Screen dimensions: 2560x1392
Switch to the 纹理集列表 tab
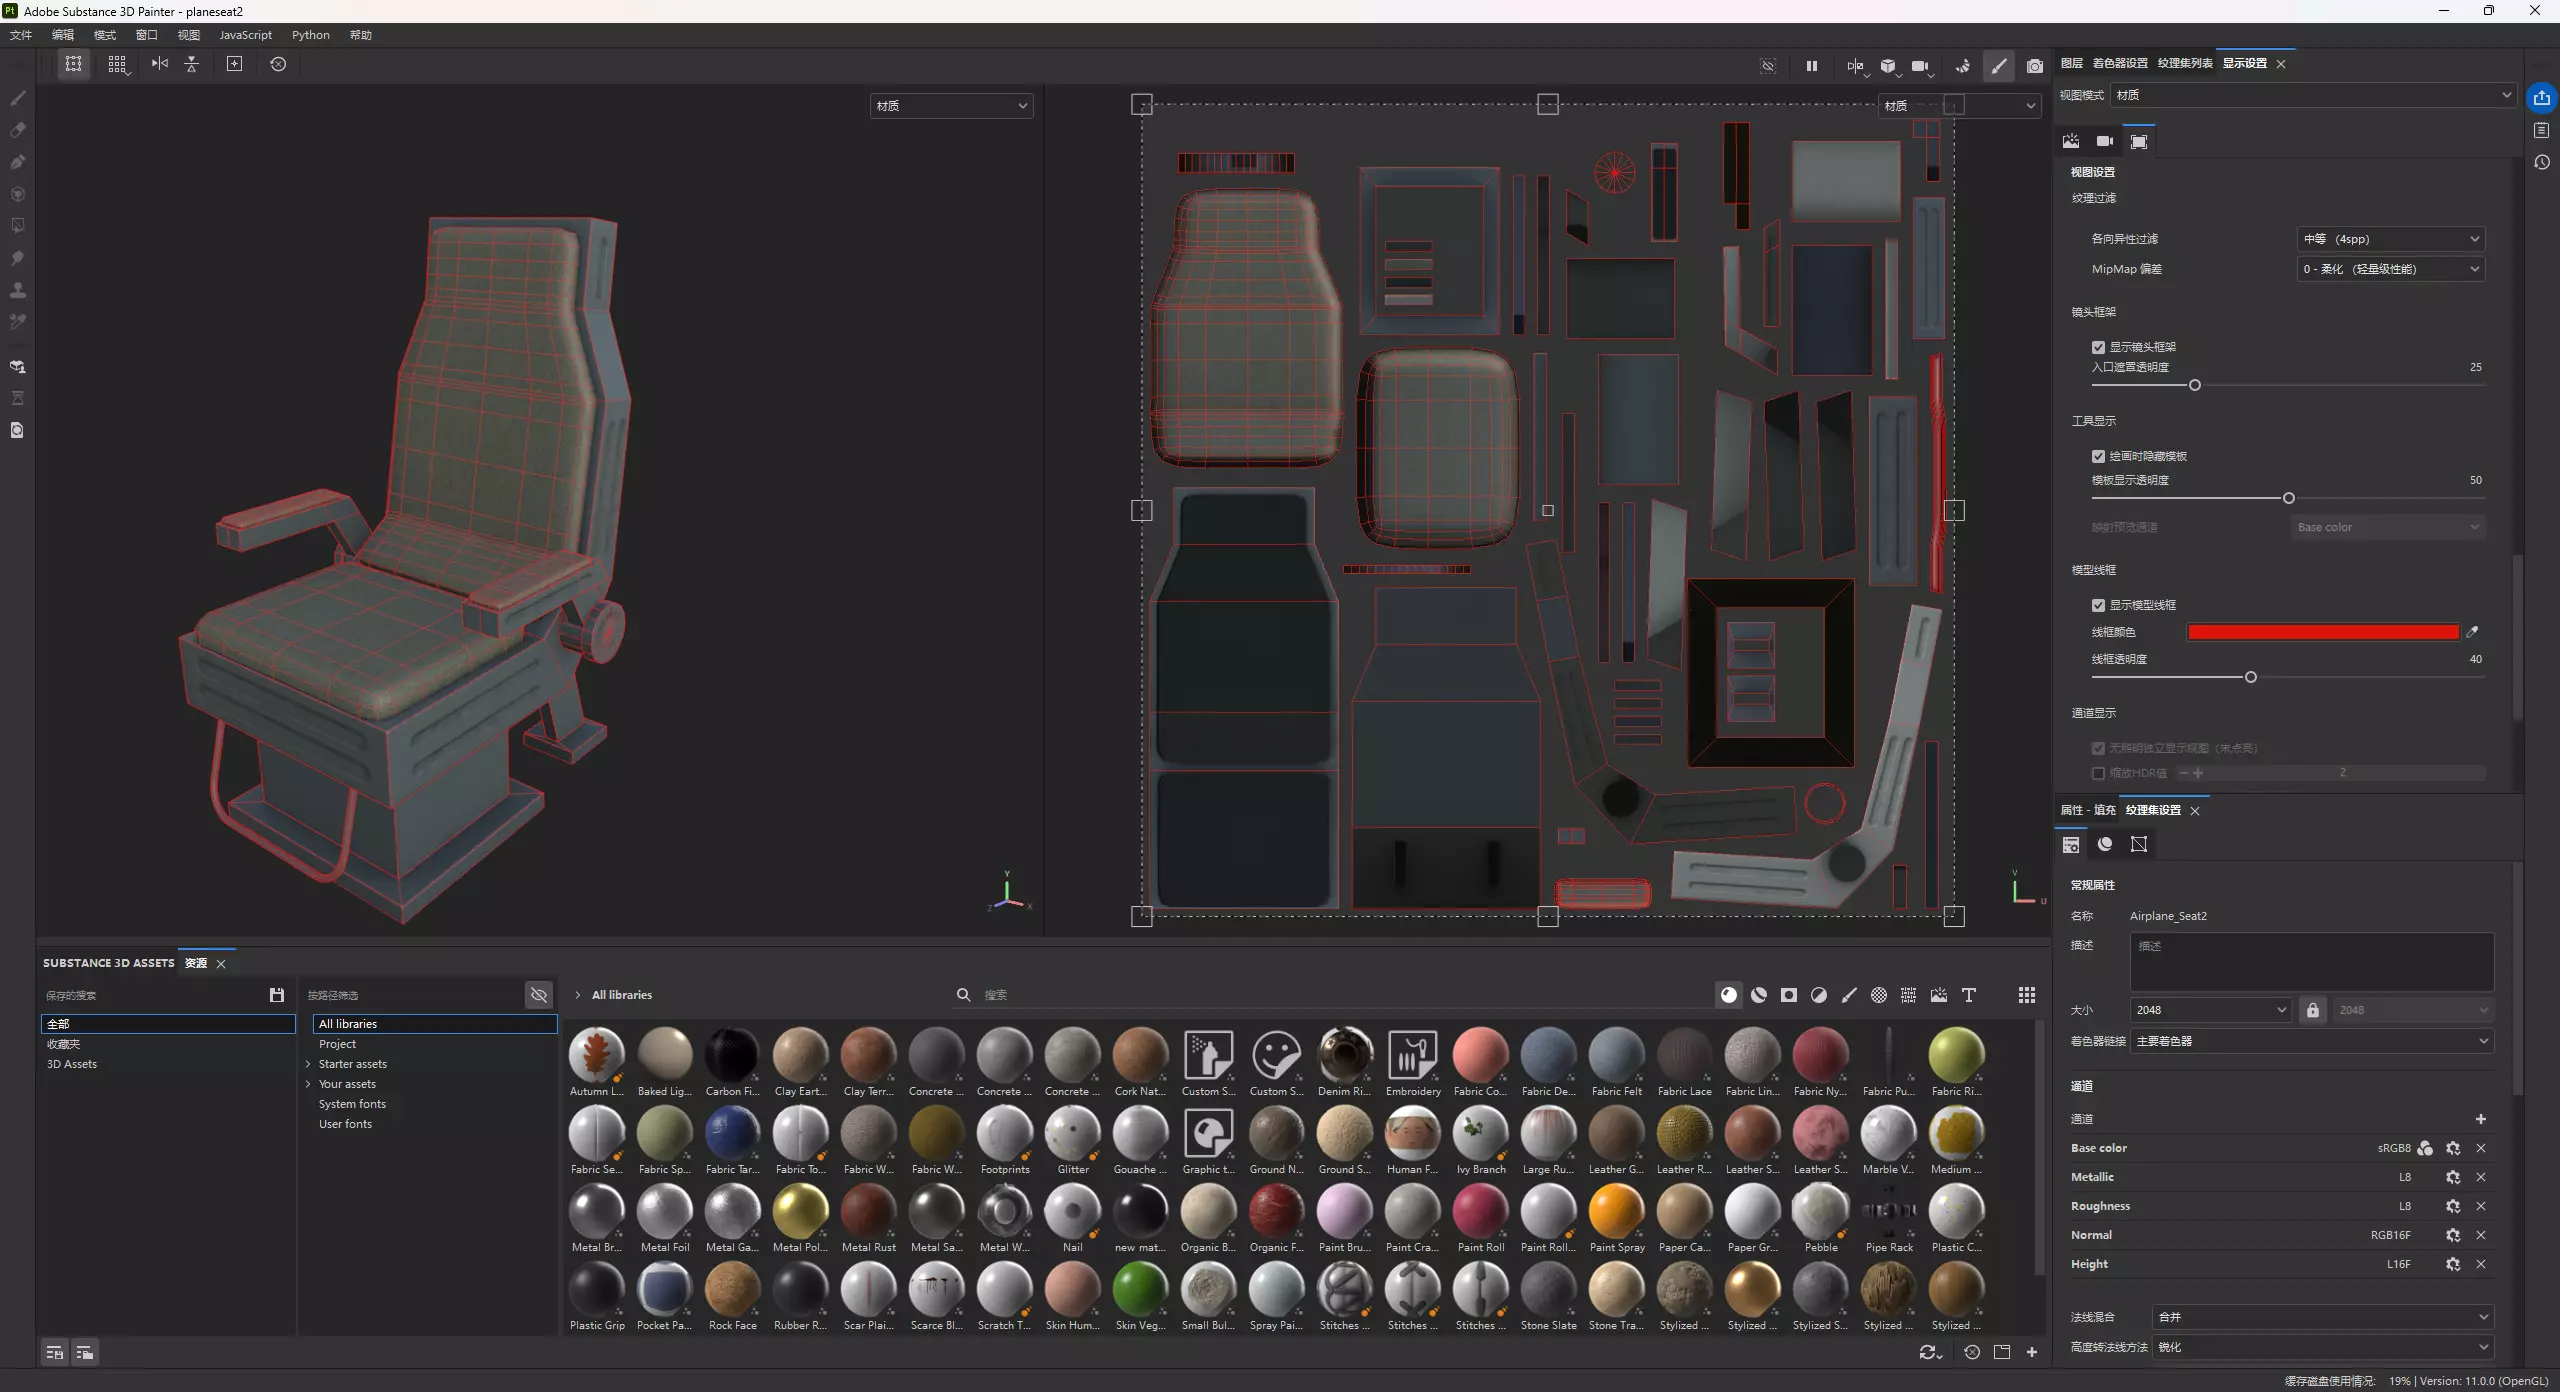click(2184, 63)
